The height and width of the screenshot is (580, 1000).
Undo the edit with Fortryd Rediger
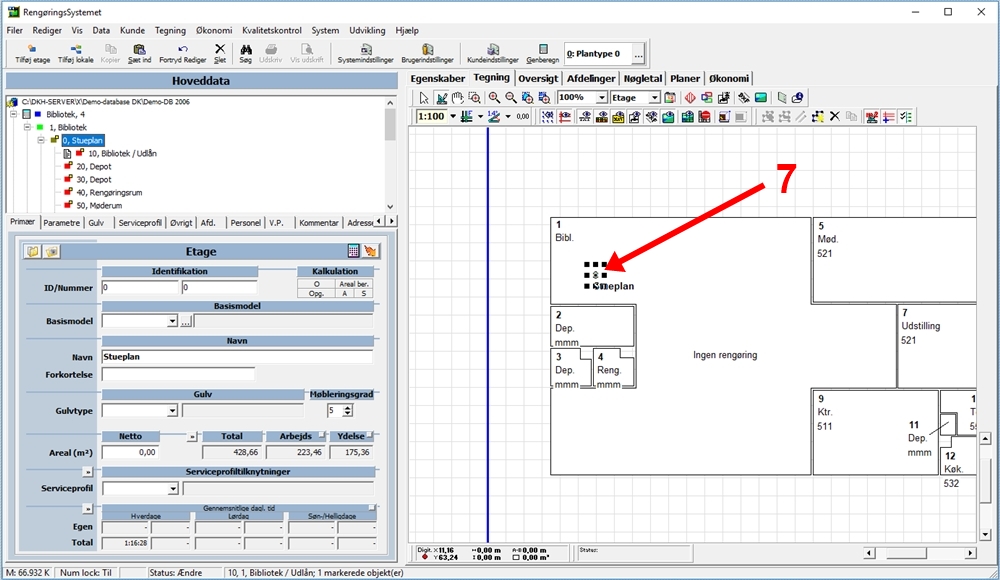tap(182, 54)
